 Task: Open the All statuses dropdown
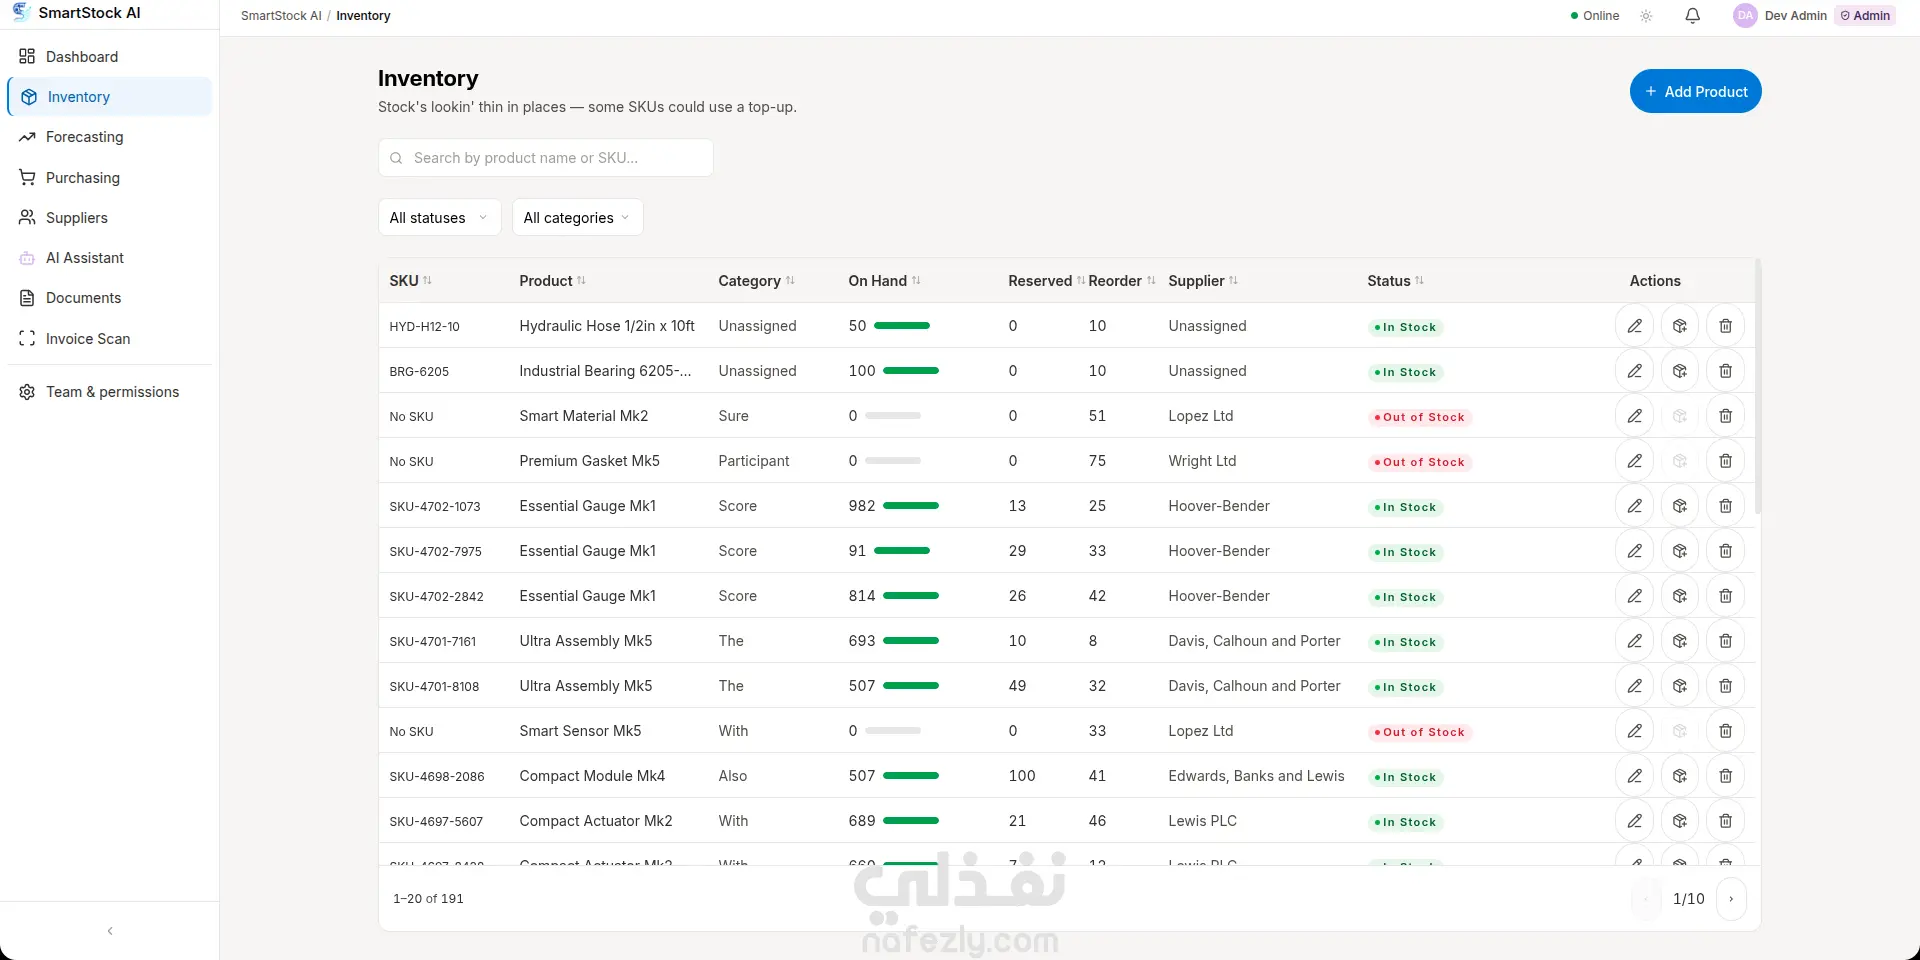click(439, 218)
